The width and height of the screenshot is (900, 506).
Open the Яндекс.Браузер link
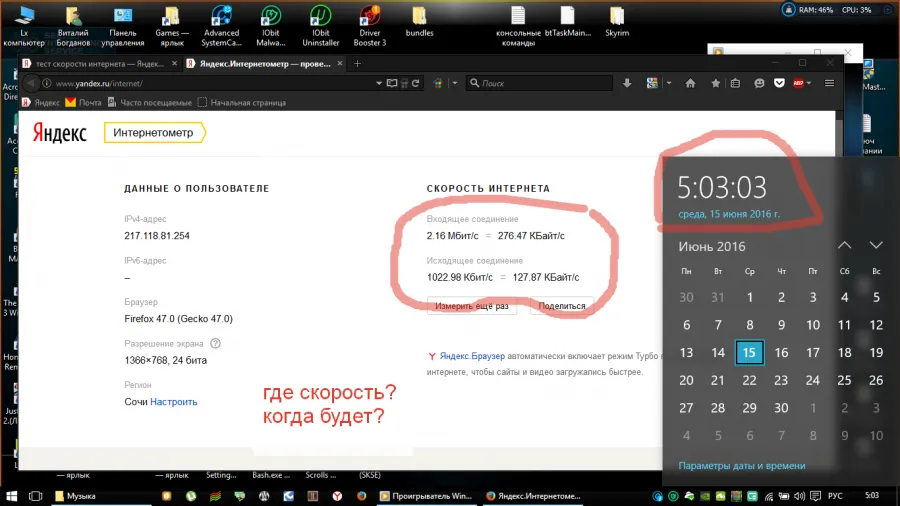click(472, 356)
